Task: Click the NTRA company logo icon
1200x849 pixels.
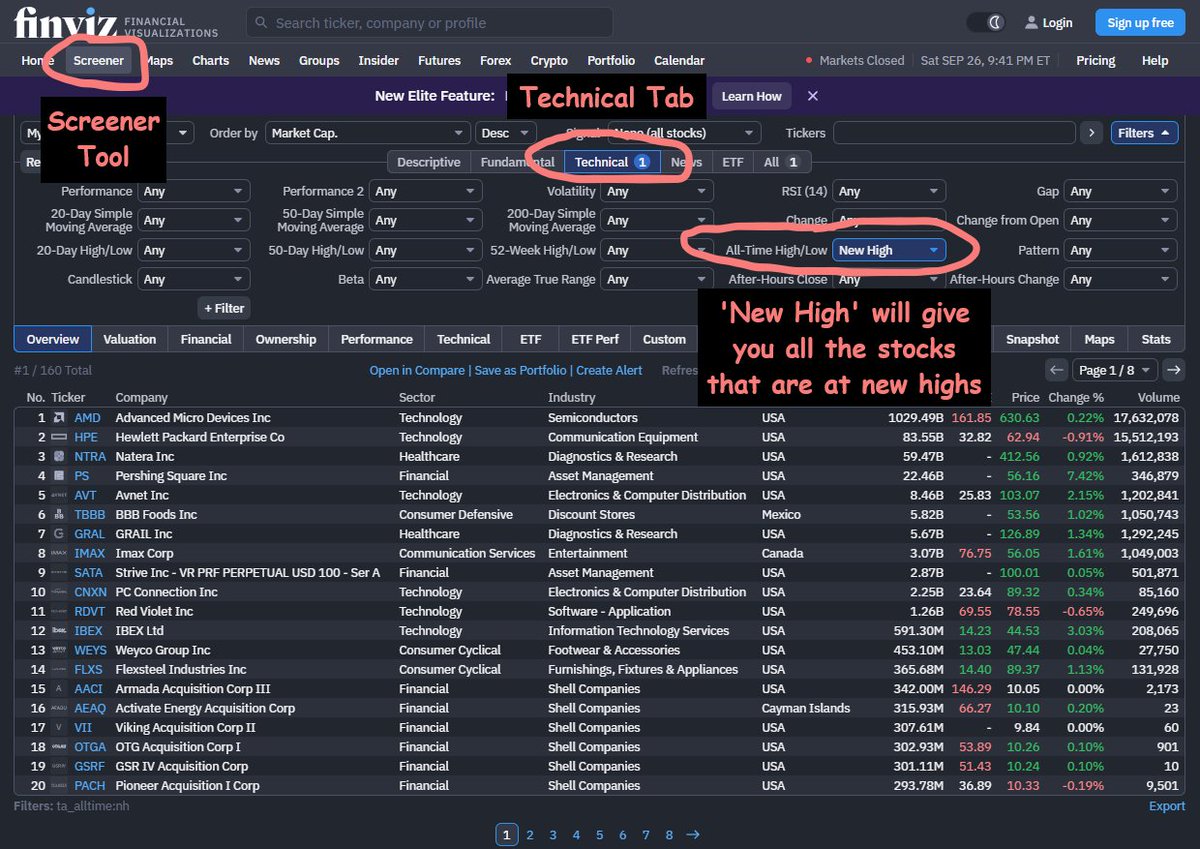Action: pyautogui.click(x=59, y=456)
